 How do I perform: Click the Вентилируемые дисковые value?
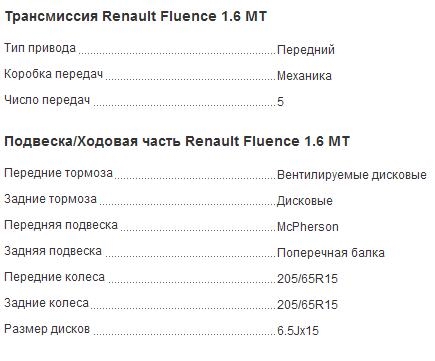(352, 175)
